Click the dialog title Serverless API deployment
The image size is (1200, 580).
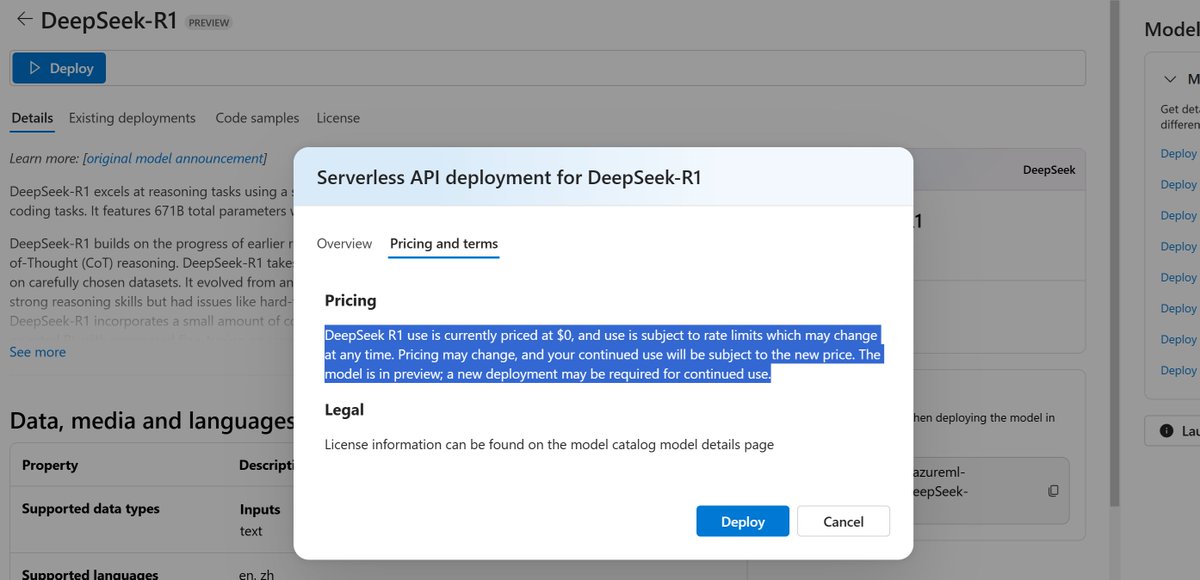point(509,178)
